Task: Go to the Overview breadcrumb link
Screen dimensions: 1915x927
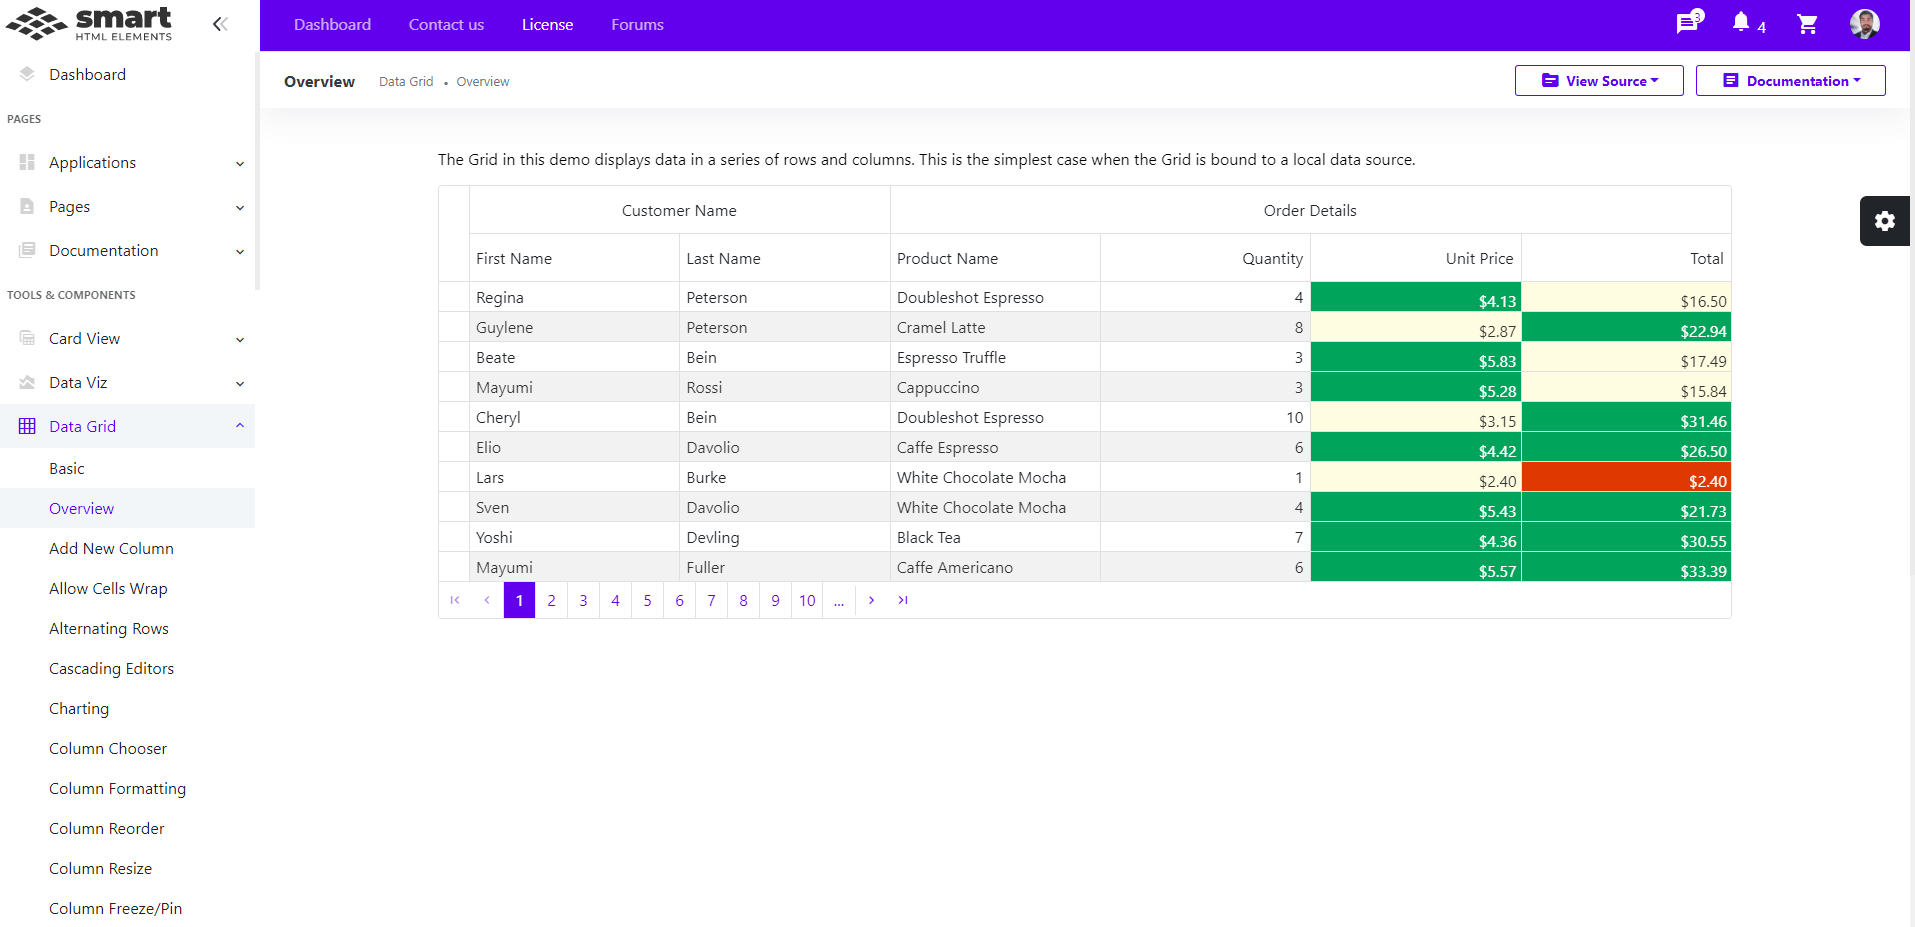Action: tap(482, 81)
